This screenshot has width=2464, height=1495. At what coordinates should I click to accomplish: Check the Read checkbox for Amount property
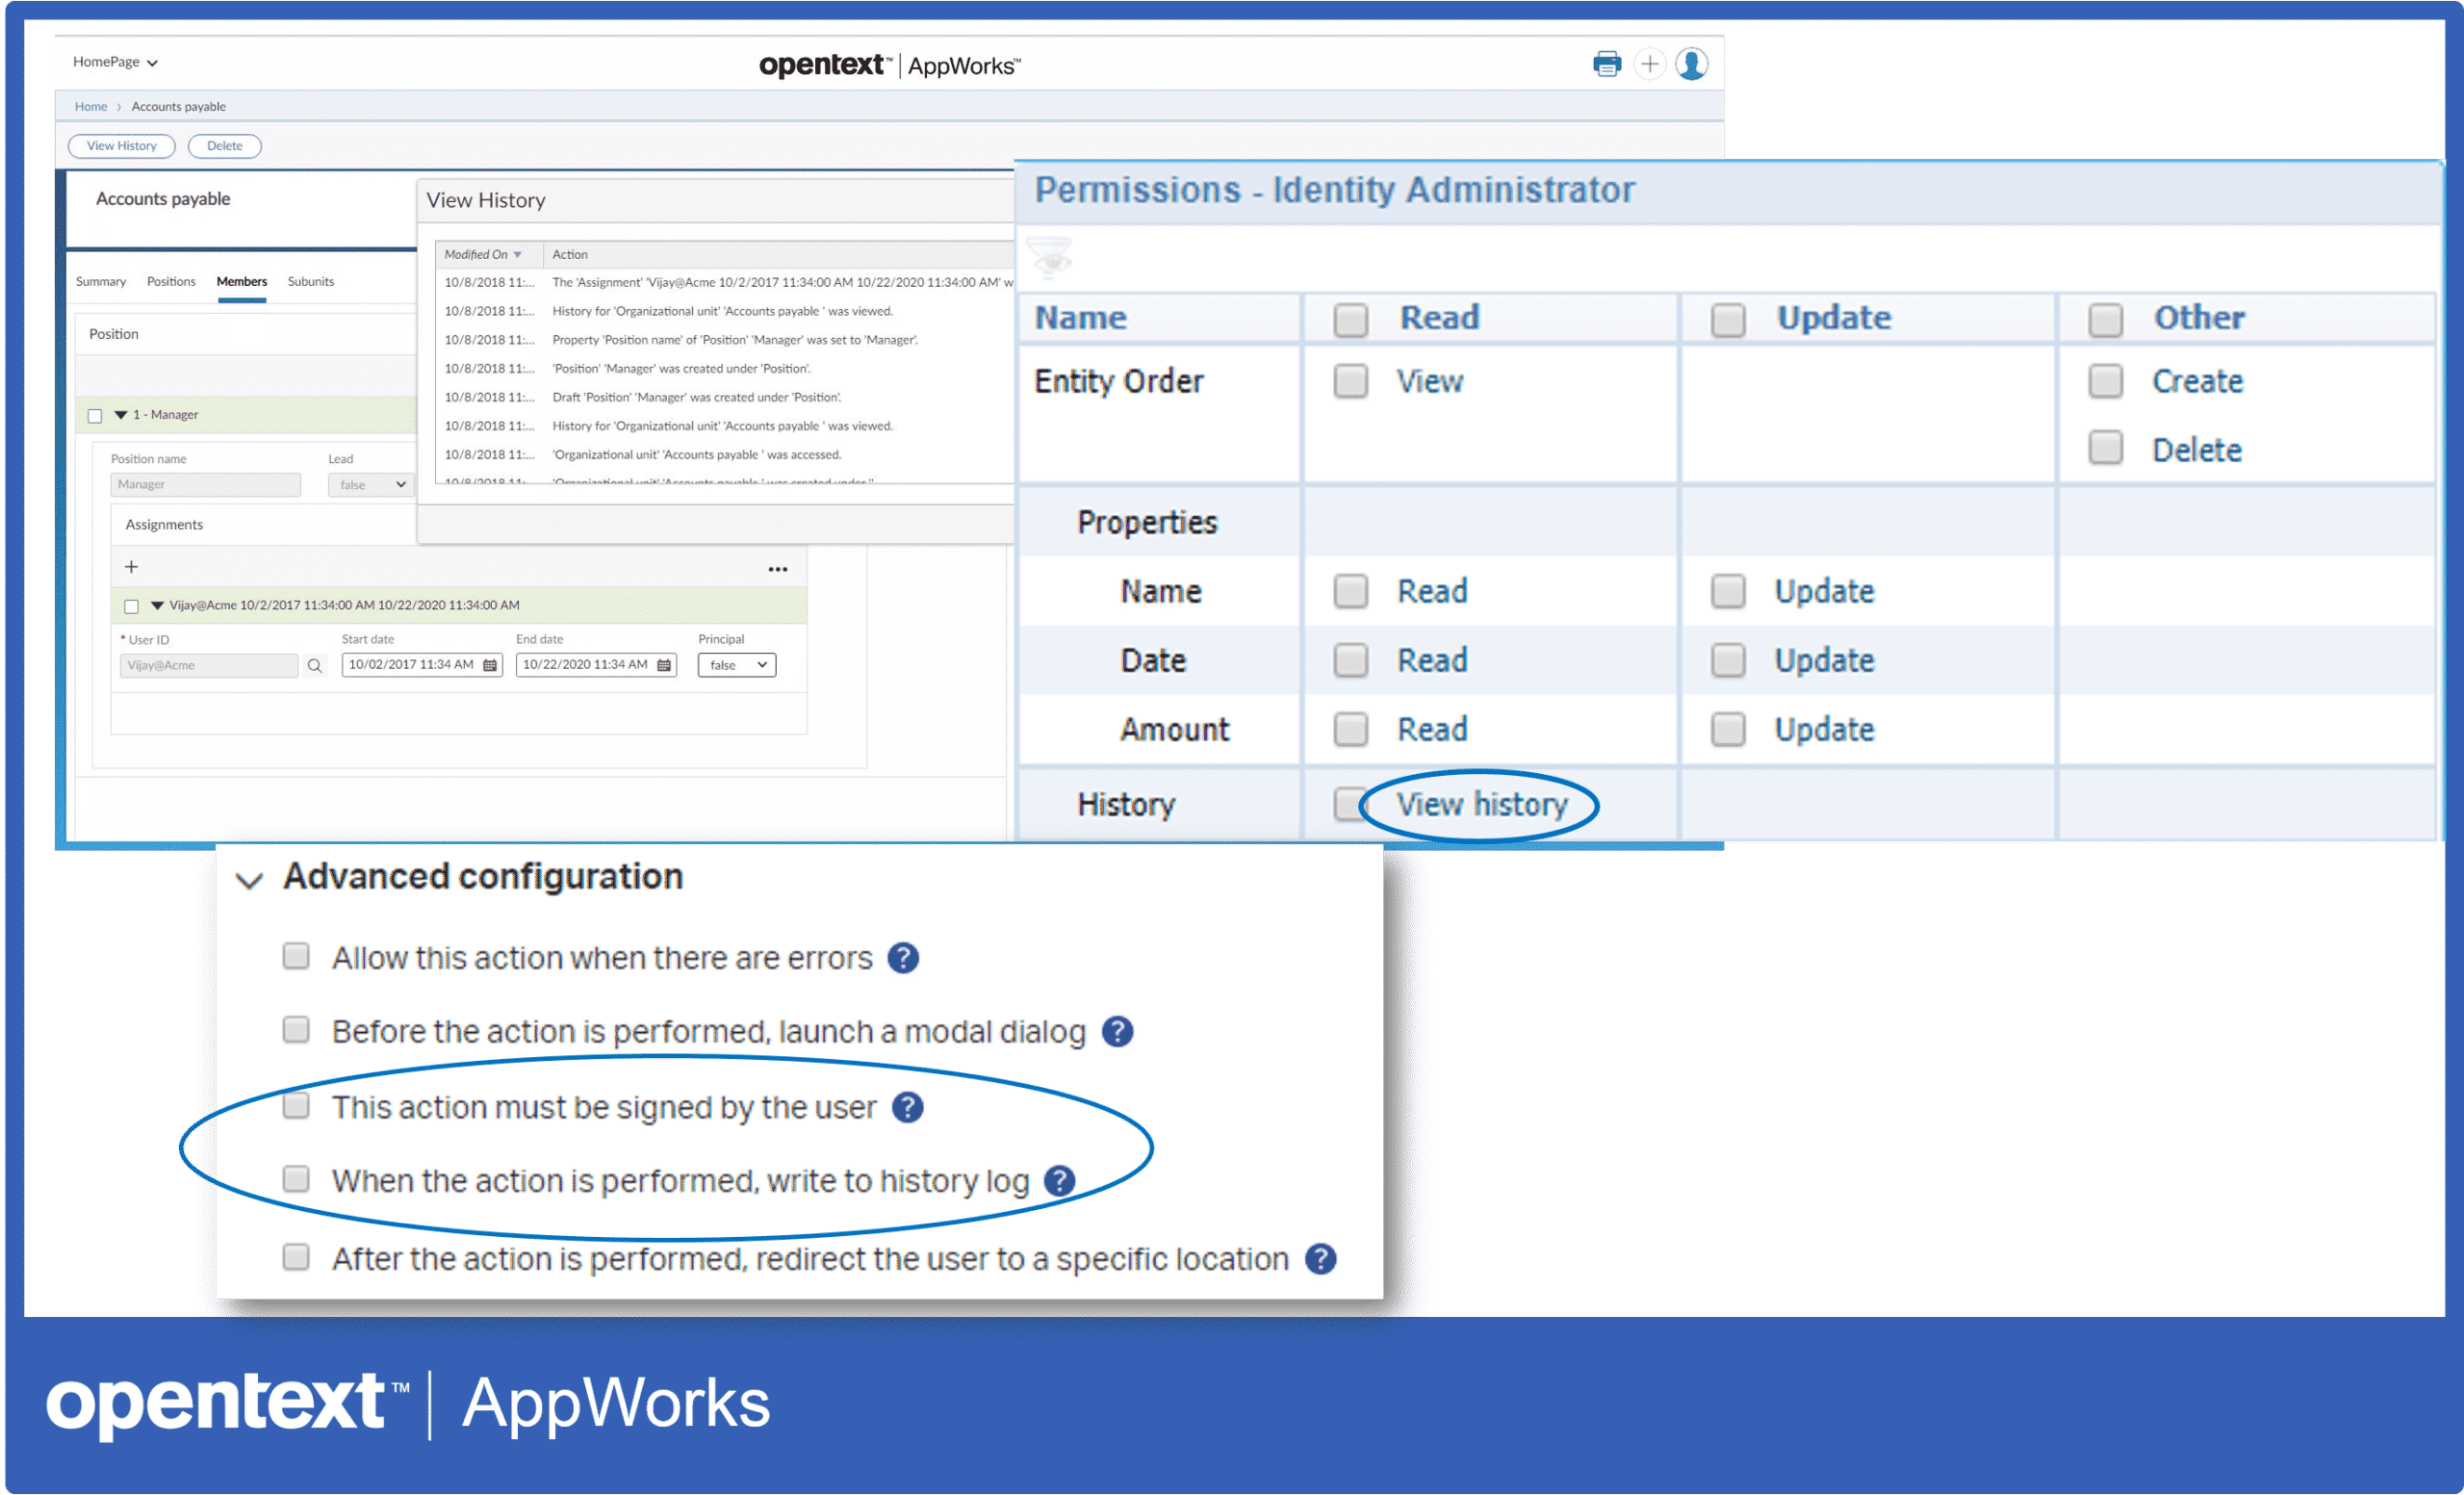tap(1350, 729)
